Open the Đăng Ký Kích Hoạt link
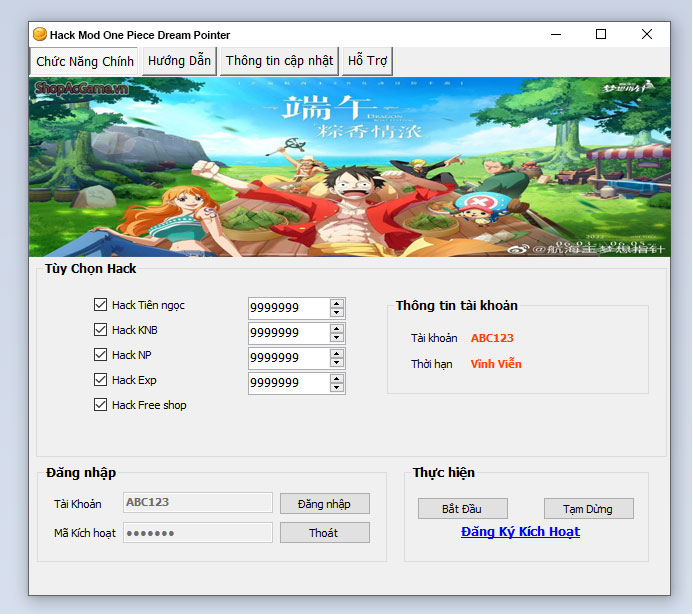693x616 pixels. (x=520, y=532)
